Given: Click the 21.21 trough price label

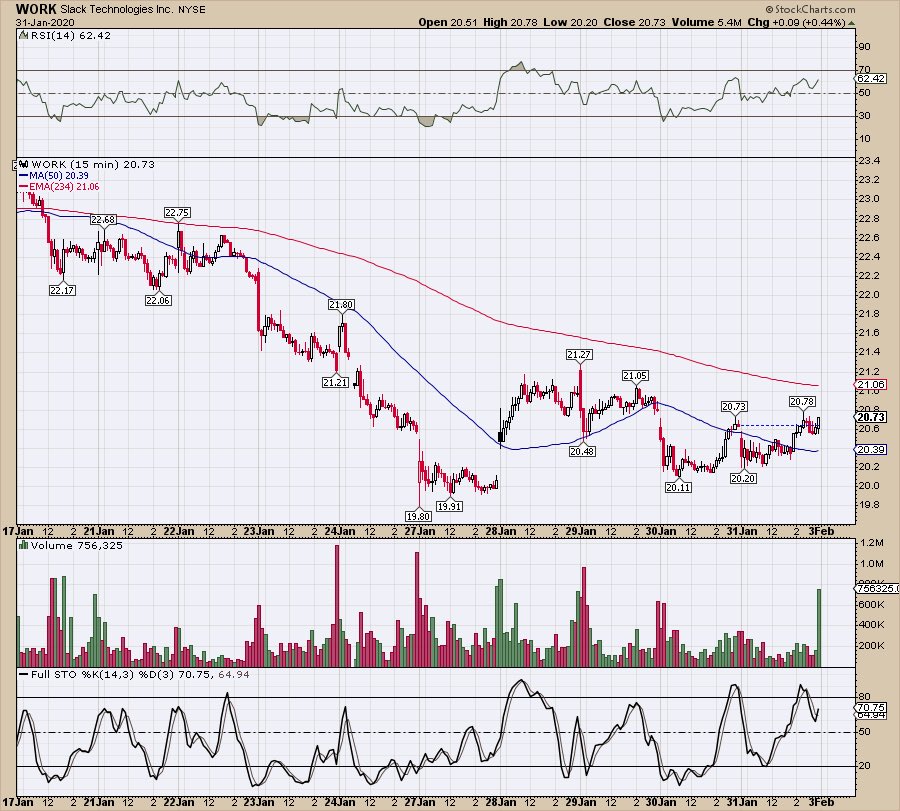Looking at the screenshot, I should (335, 382).
